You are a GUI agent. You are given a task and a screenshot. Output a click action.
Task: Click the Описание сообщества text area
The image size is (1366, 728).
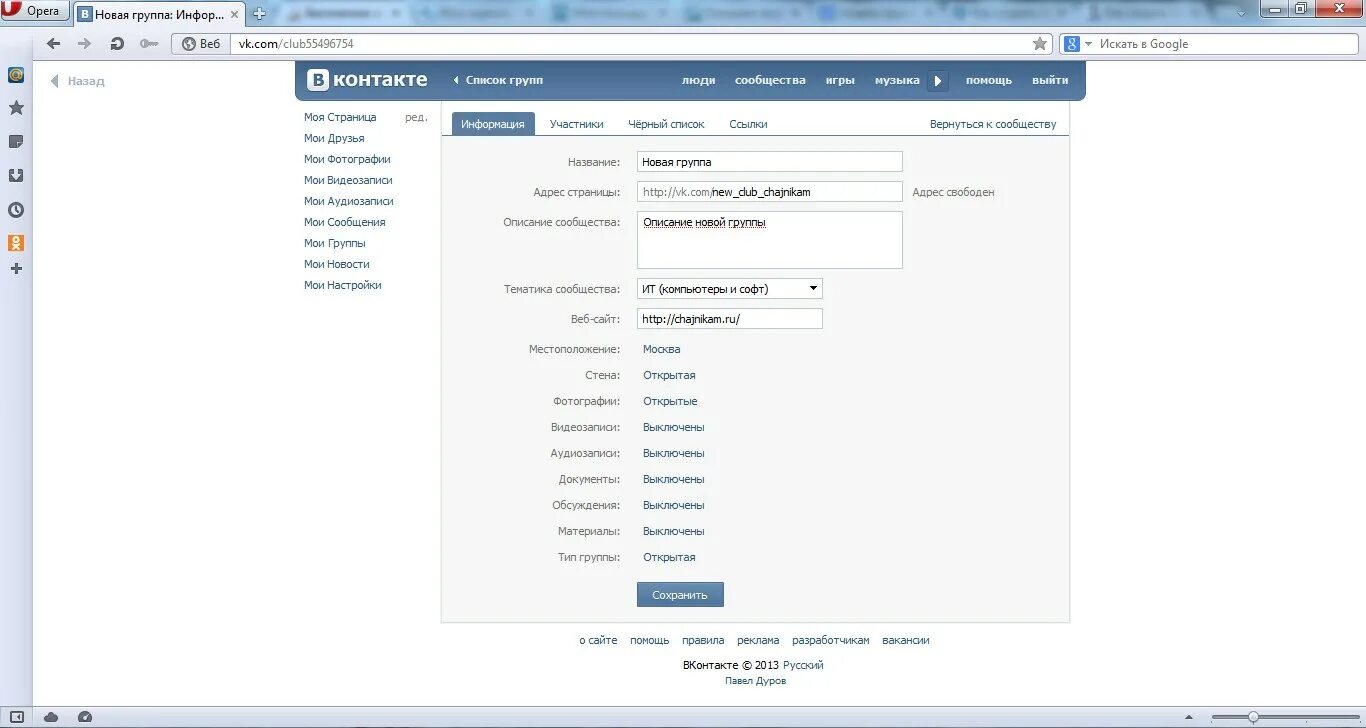[x=770, y=240]
